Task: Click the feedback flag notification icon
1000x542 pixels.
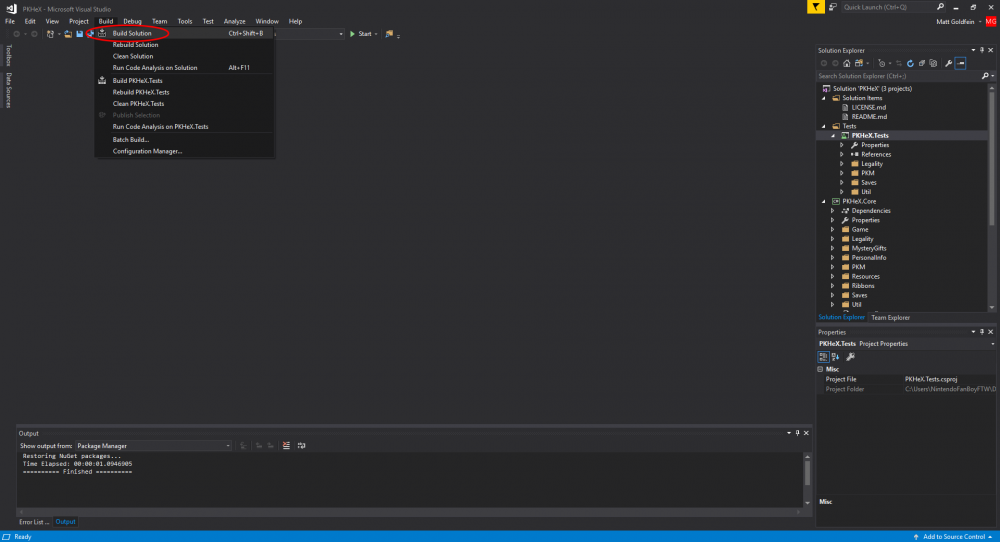Action: pyautogui.click(x=817, y=7)
